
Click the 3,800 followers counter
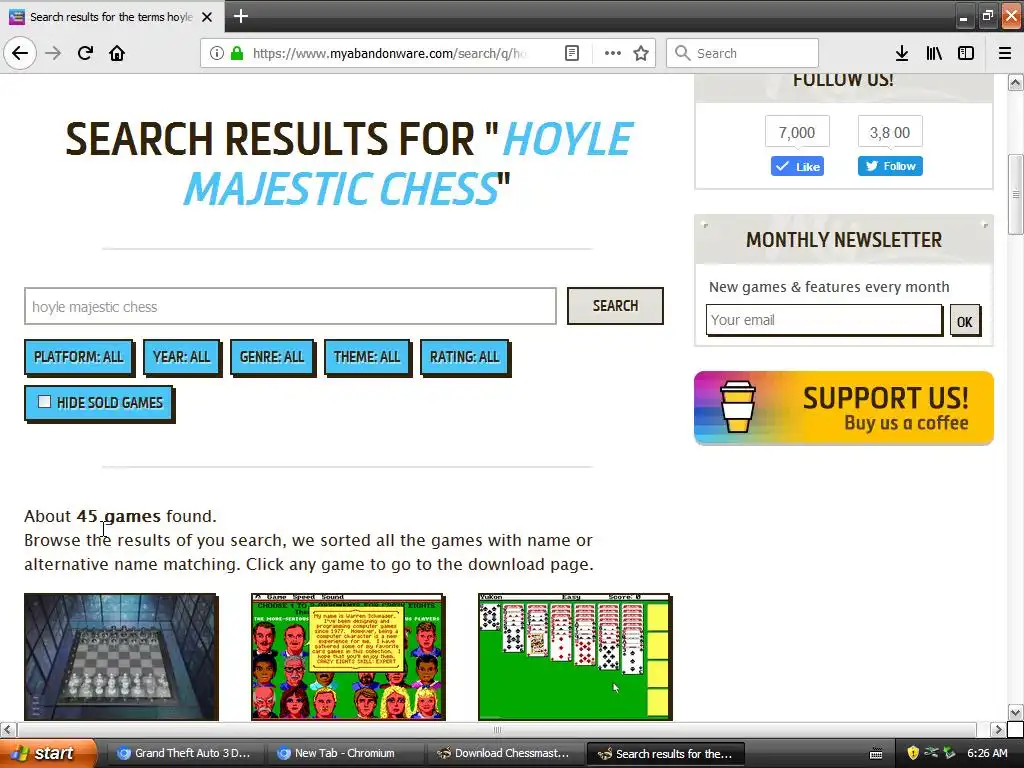click(x=889, y=132)
